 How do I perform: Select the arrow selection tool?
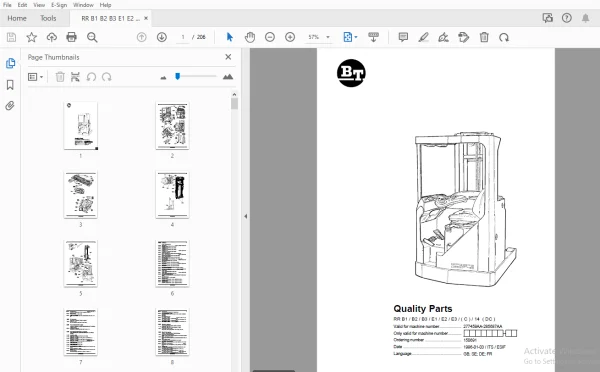pyautogui.click(x=230, y=37)
